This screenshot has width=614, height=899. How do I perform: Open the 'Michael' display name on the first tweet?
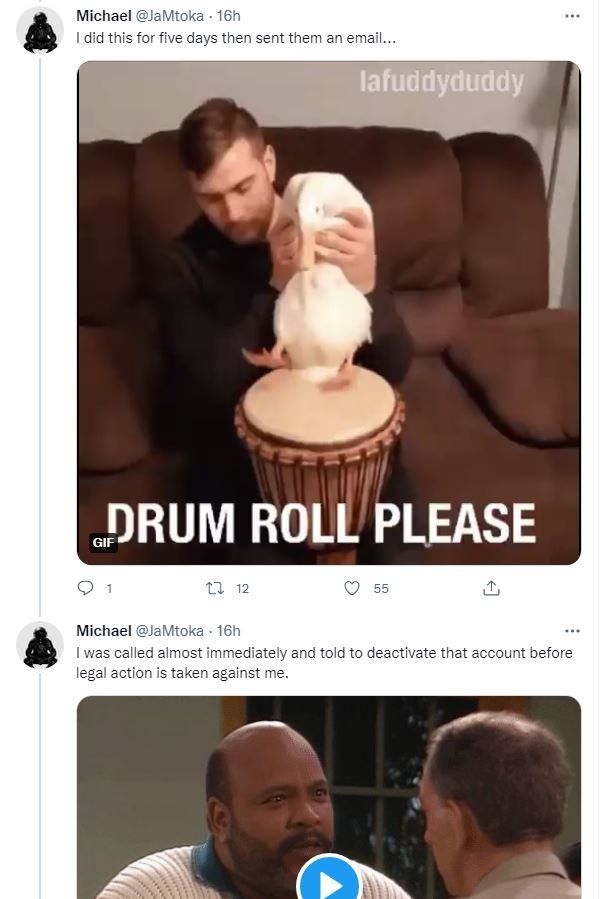(104, 16)
